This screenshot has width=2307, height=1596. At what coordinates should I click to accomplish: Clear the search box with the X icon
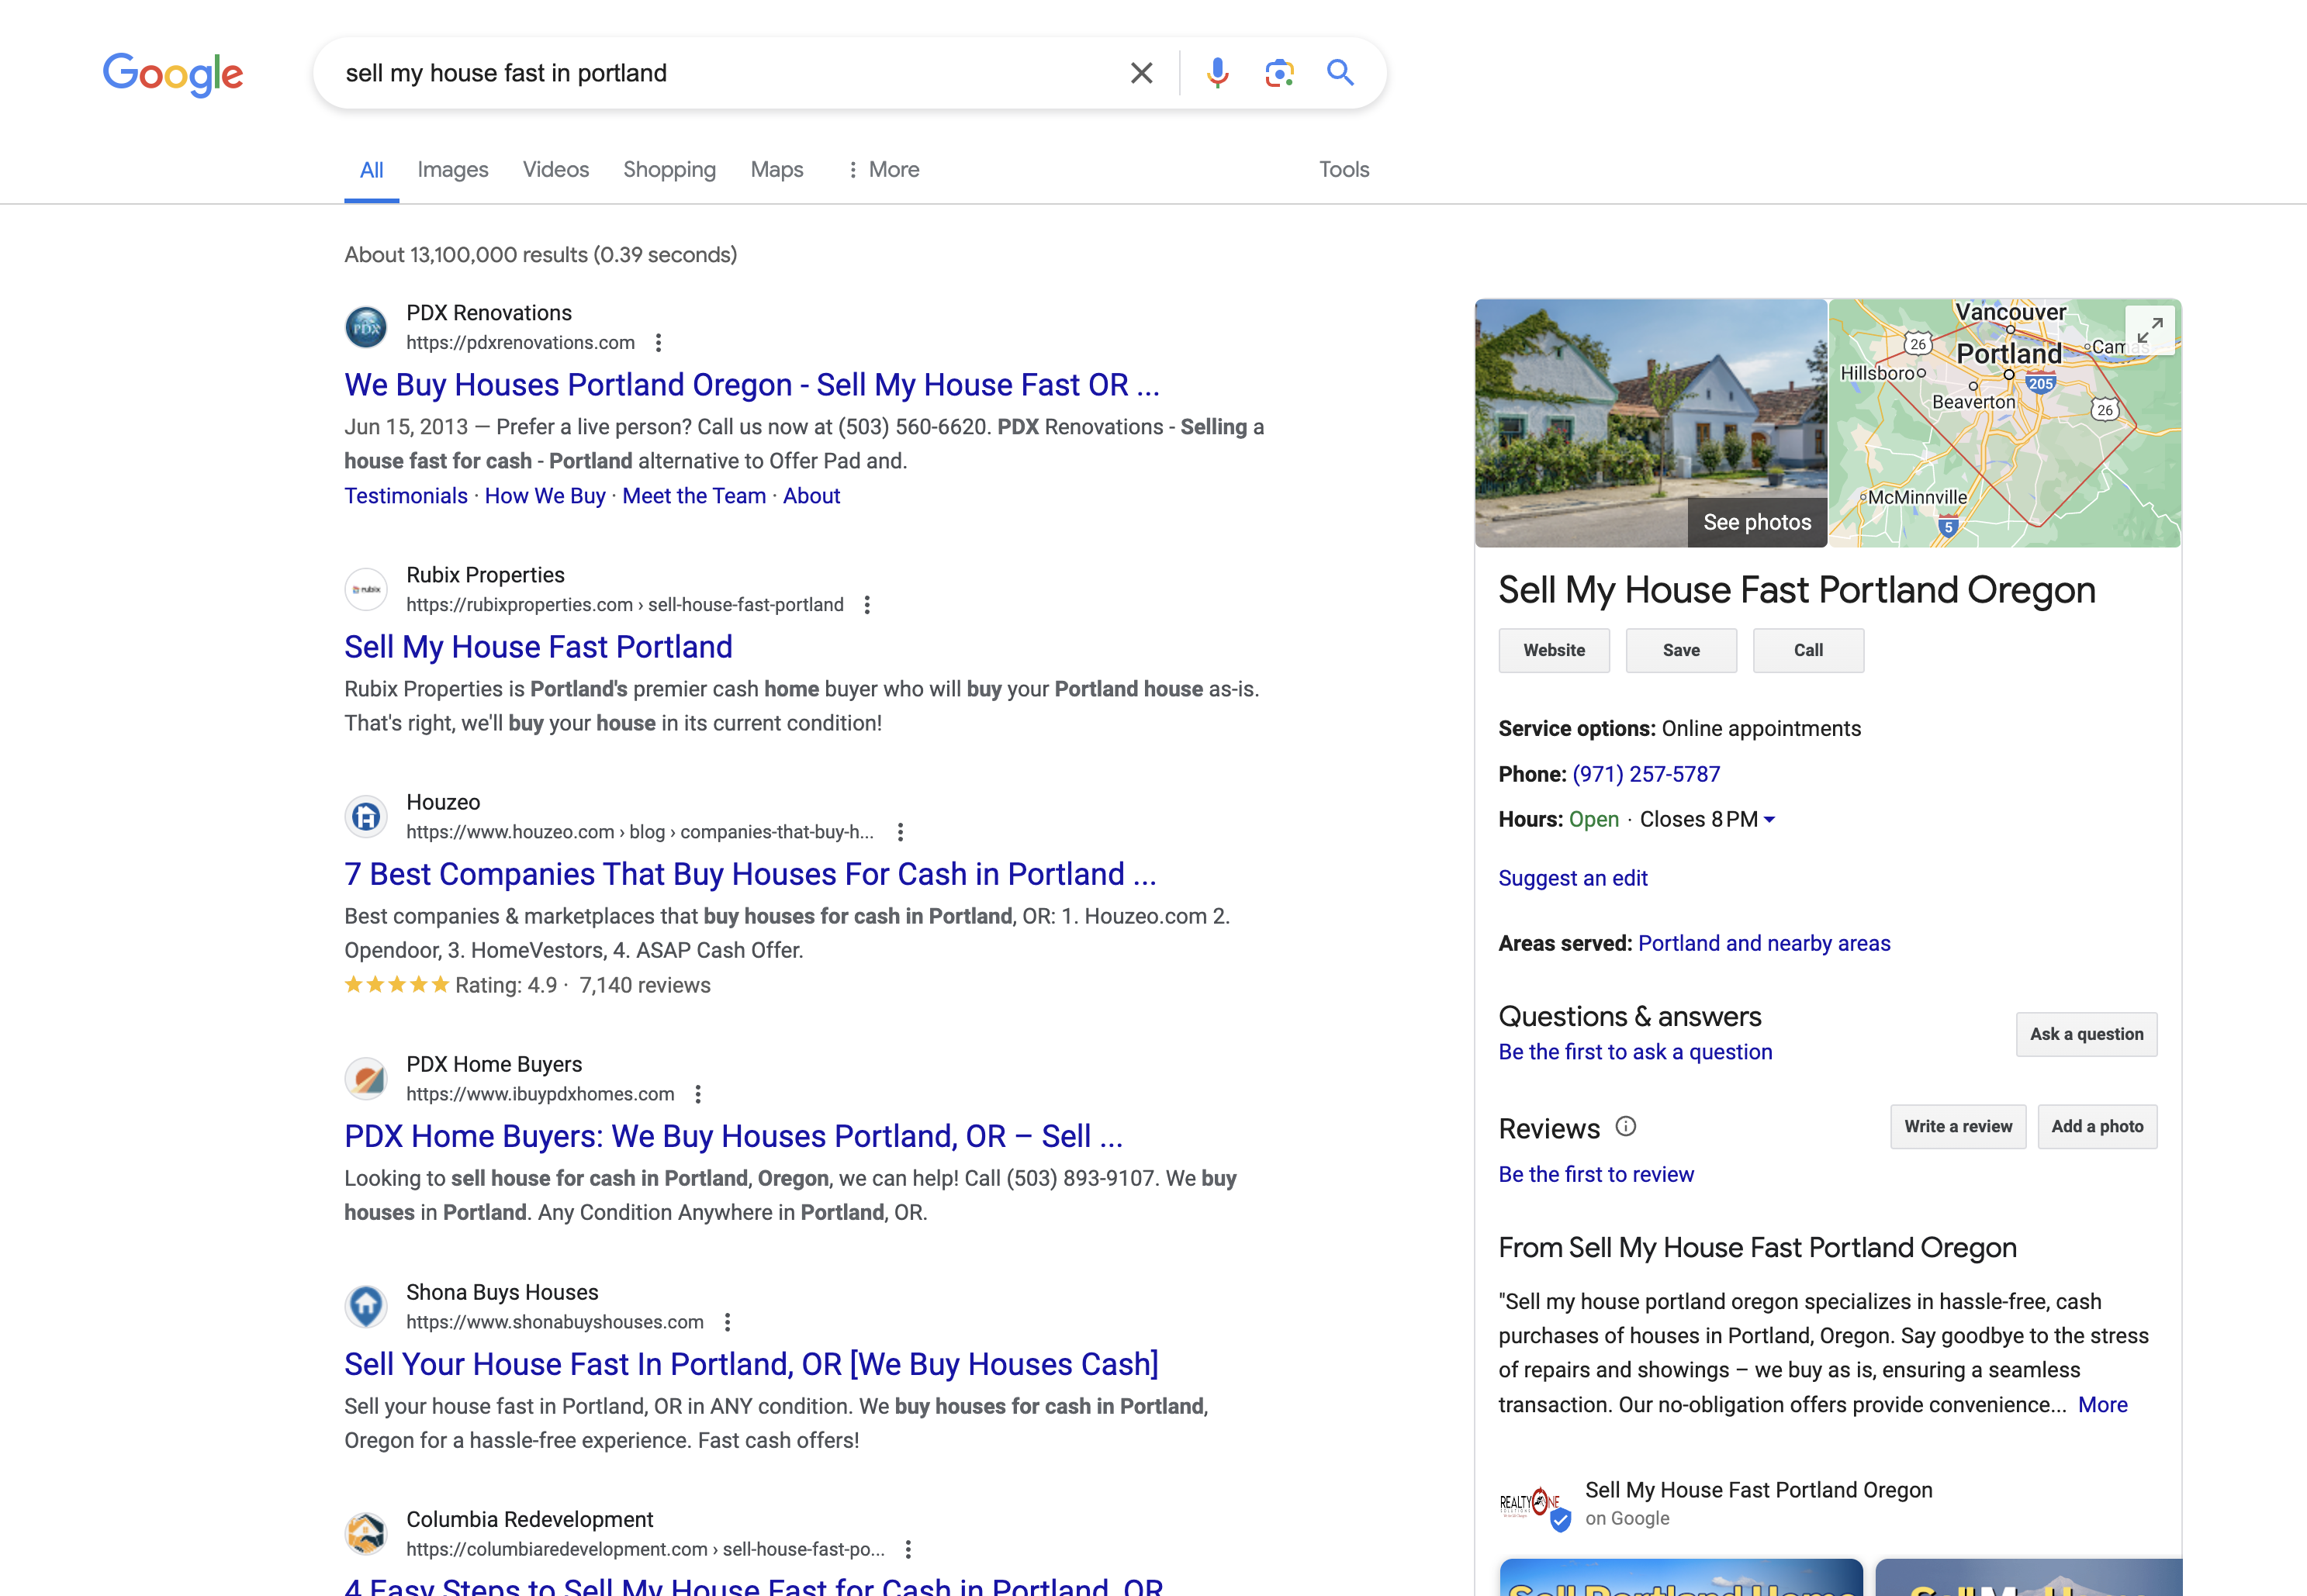[x=1141, y=73]
